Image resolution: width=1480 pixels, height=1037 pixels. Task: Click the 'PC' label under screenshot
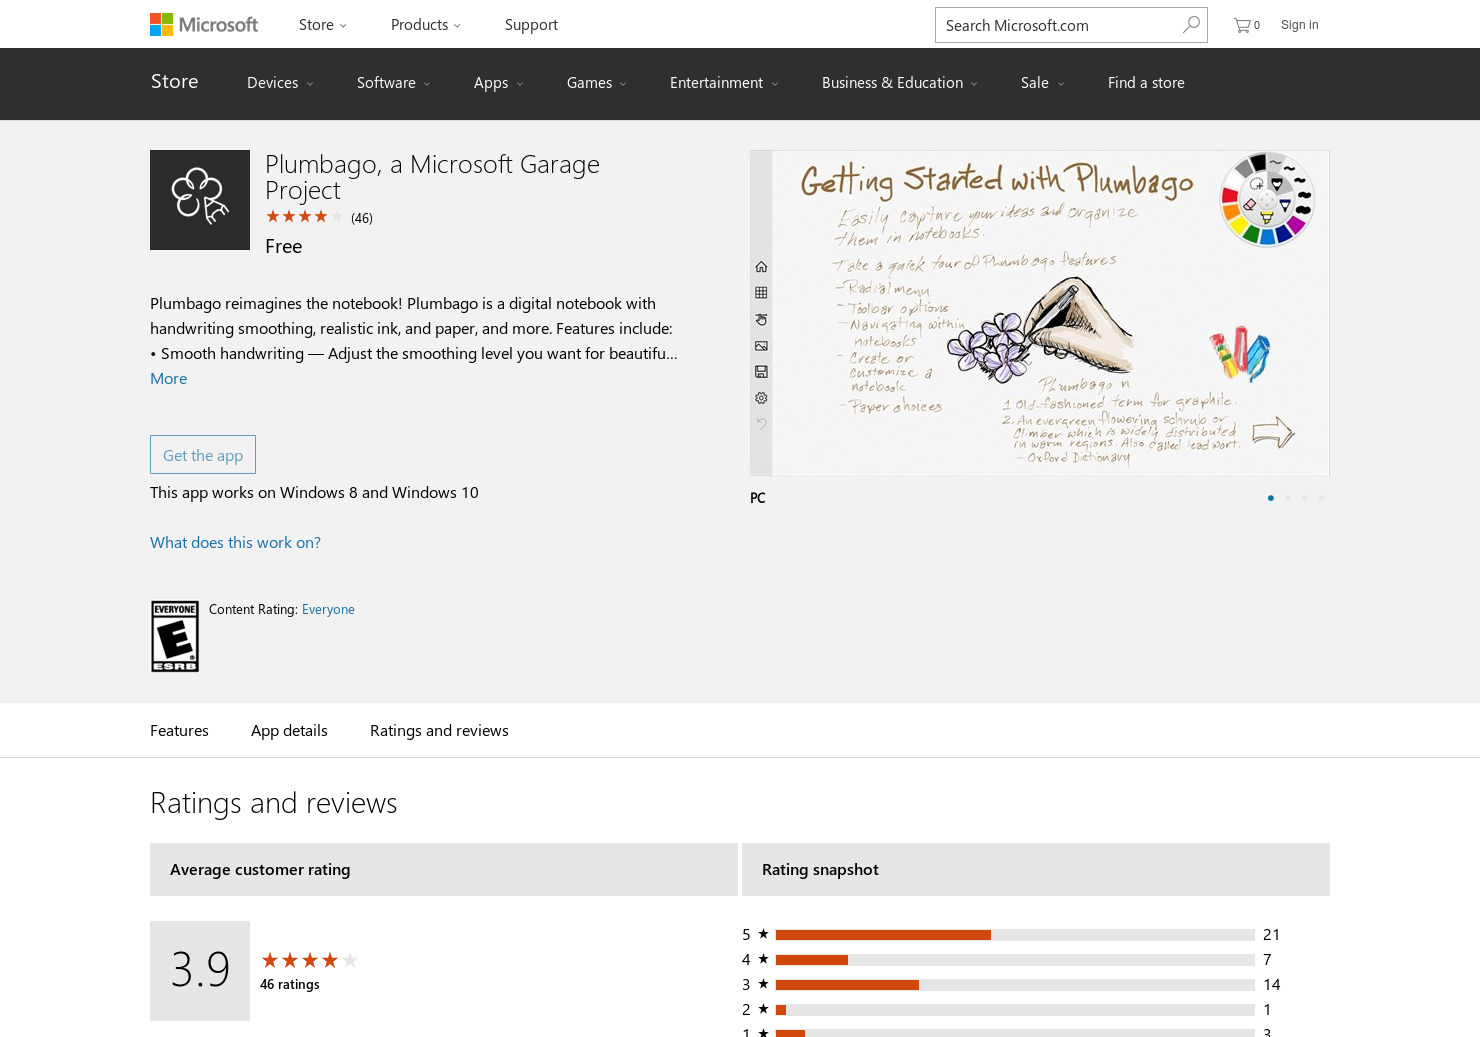tap(758, 498)
